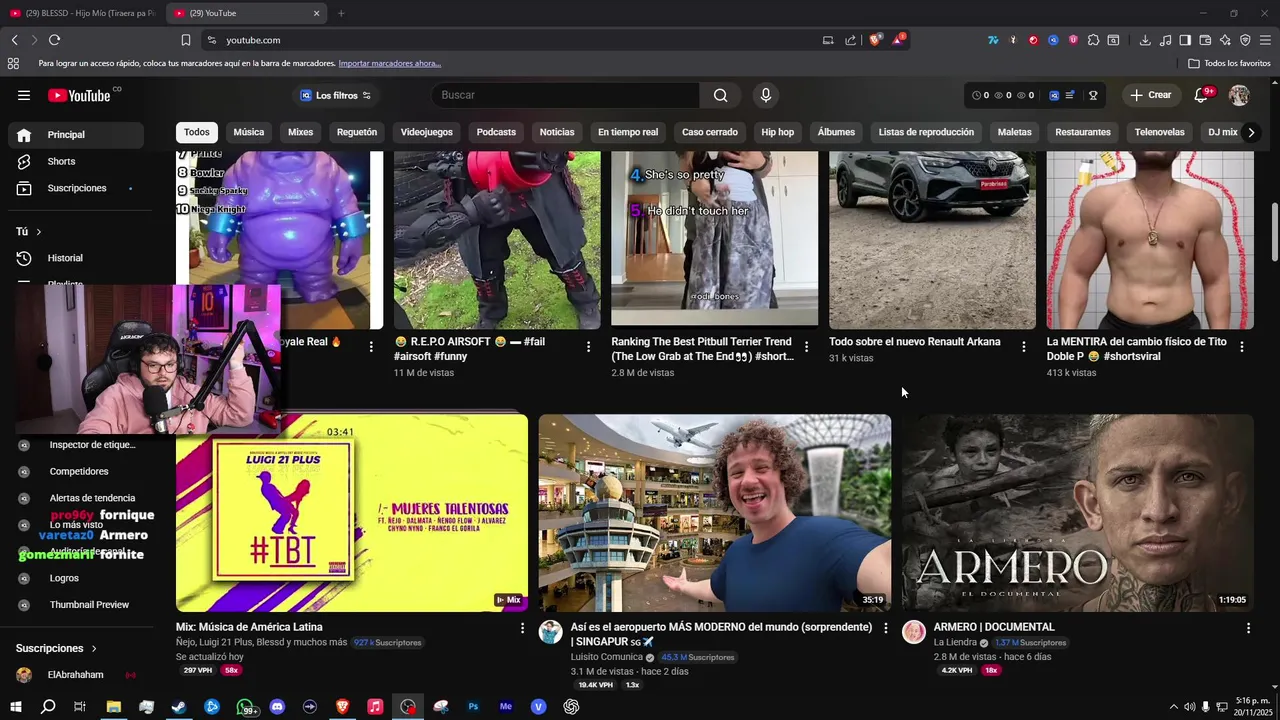Image resolution: width=1280 pixels, height=720 pixels.
Task: Click the Crear button
Action: click(x=1150, y=95)
